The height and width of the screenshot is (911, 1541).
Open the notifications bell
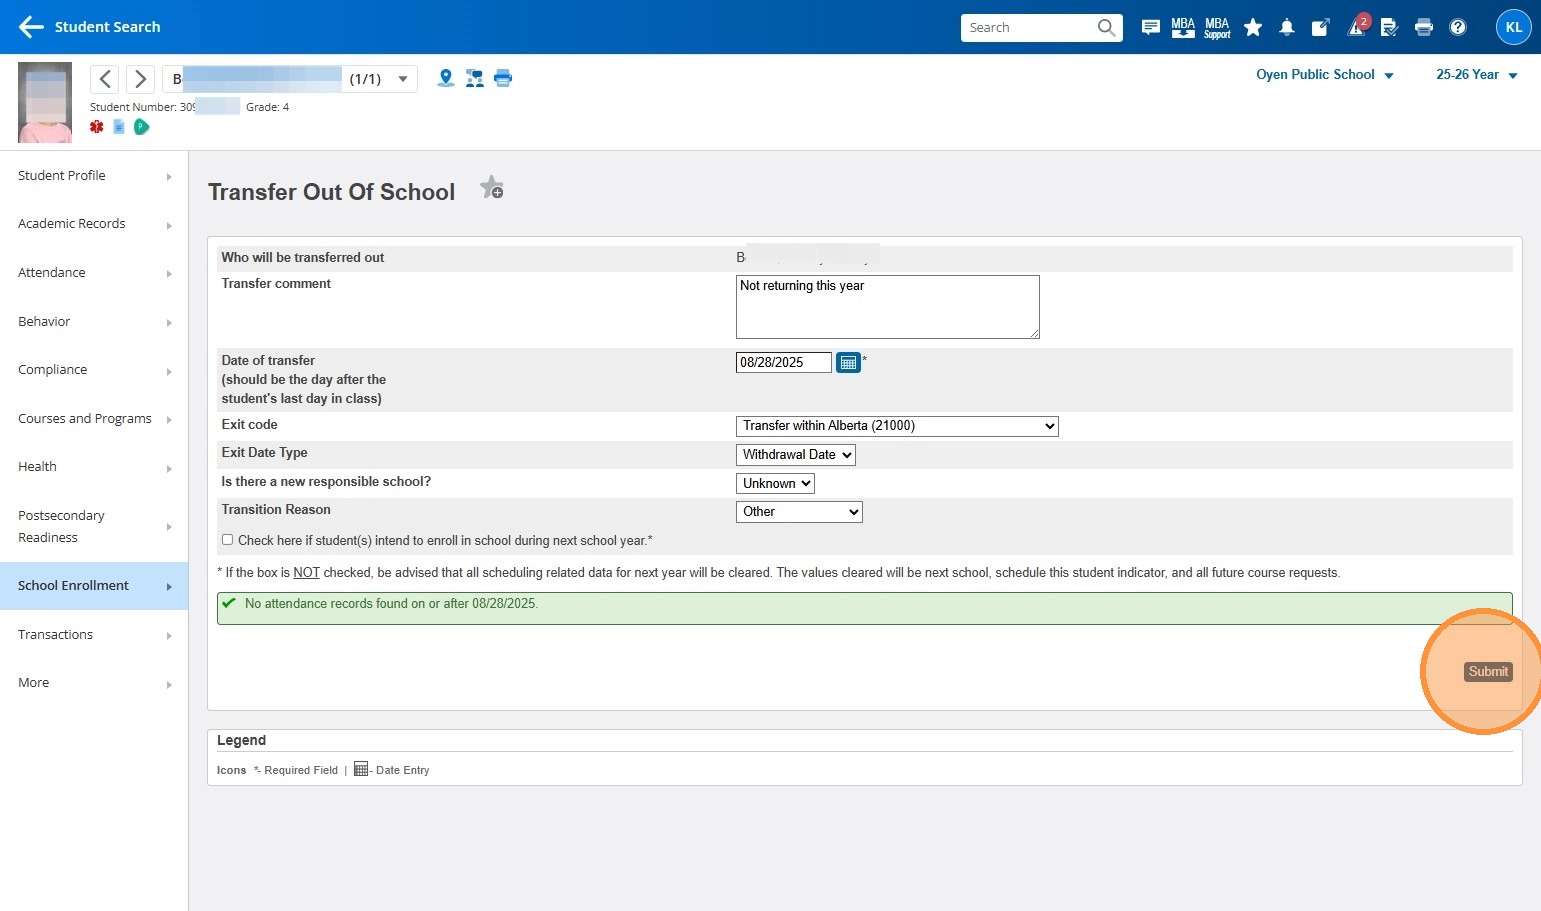[x=1287, y=28]
